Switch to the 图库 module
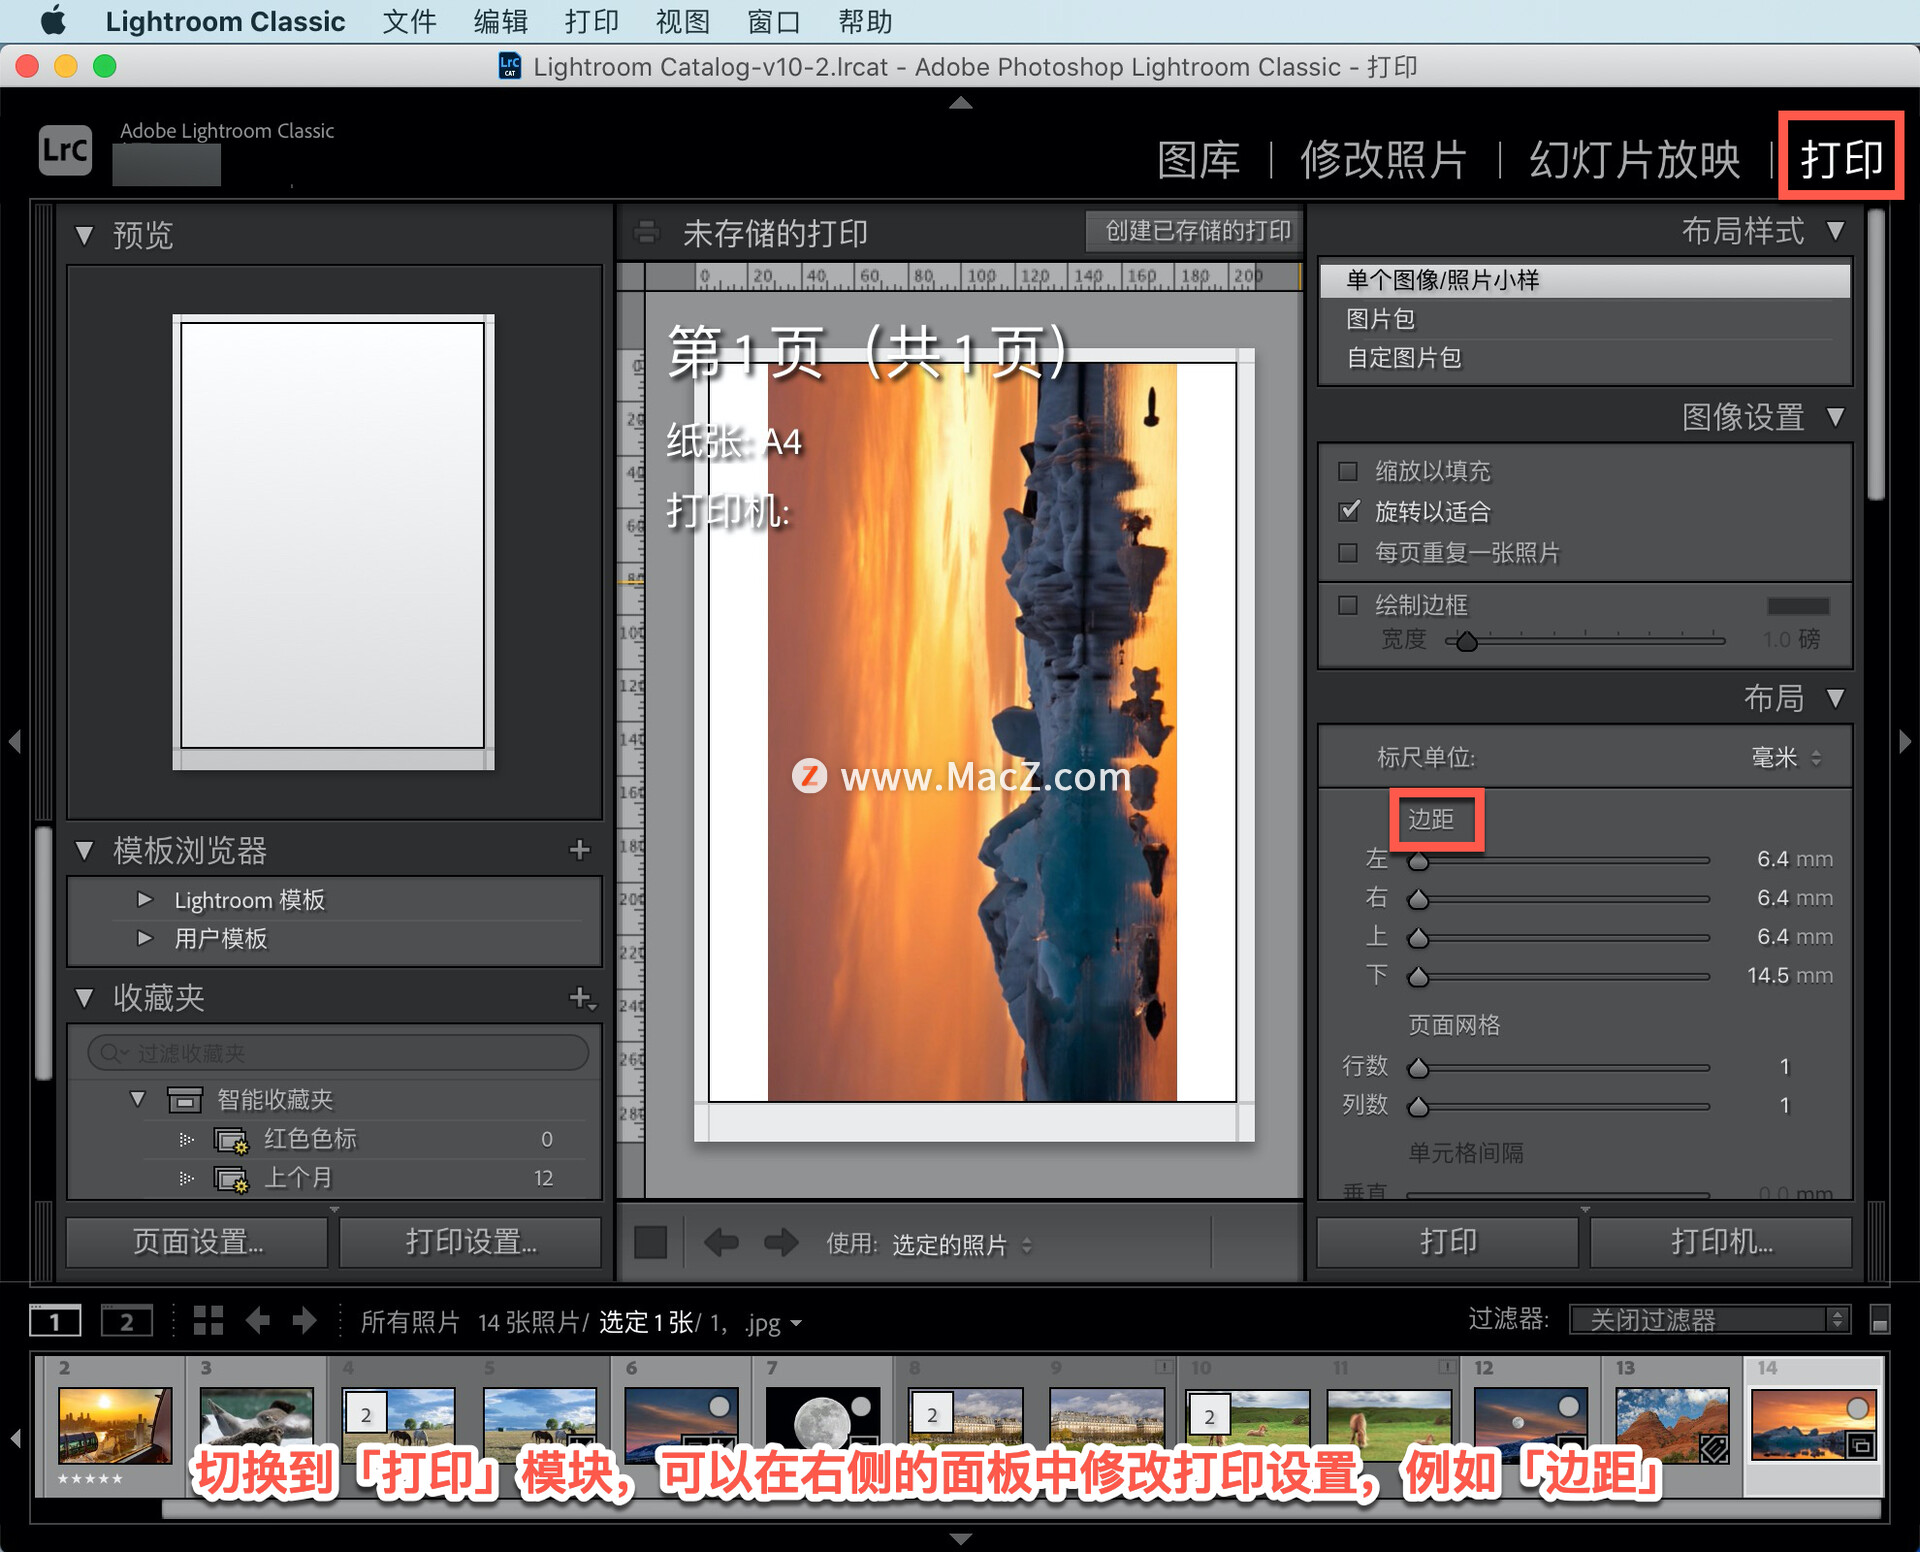Viewport: 1920px width, 1552px height. click(x=1198, y=160)
